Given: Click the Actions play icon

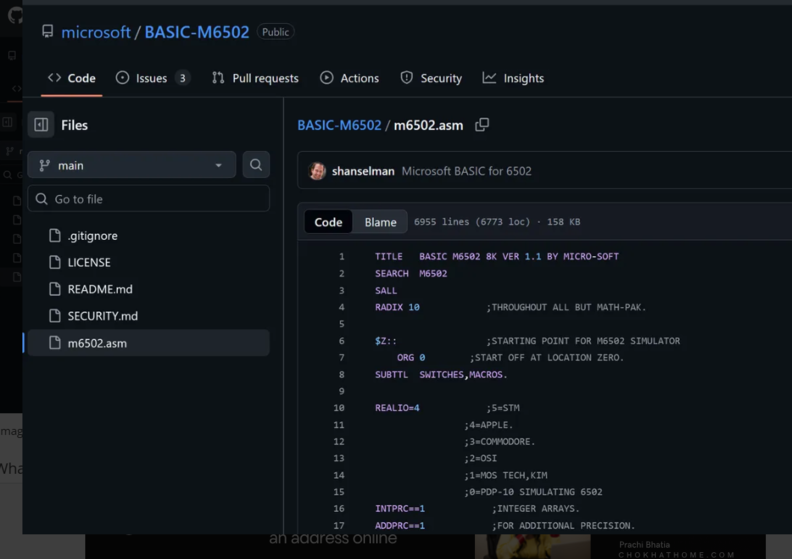Looking at the screenshot, I should pos(326,78).
